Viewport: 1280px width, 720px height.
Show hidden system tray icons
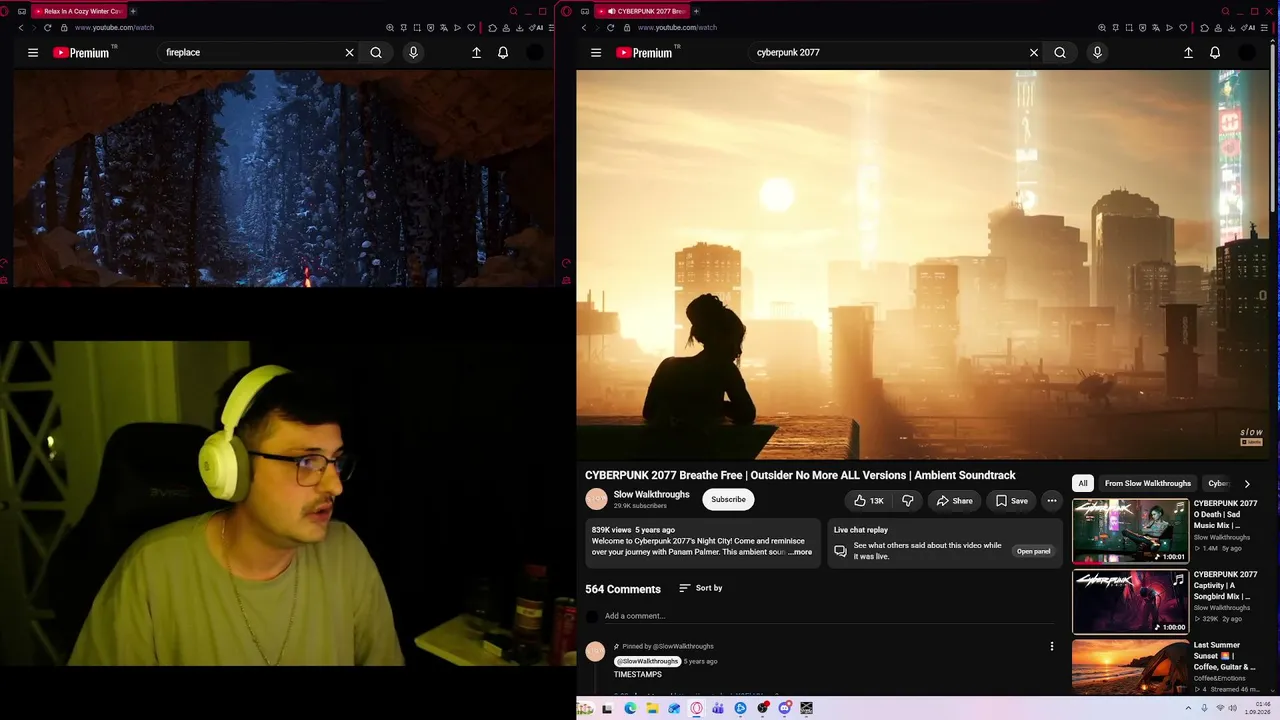[1188, 709]
